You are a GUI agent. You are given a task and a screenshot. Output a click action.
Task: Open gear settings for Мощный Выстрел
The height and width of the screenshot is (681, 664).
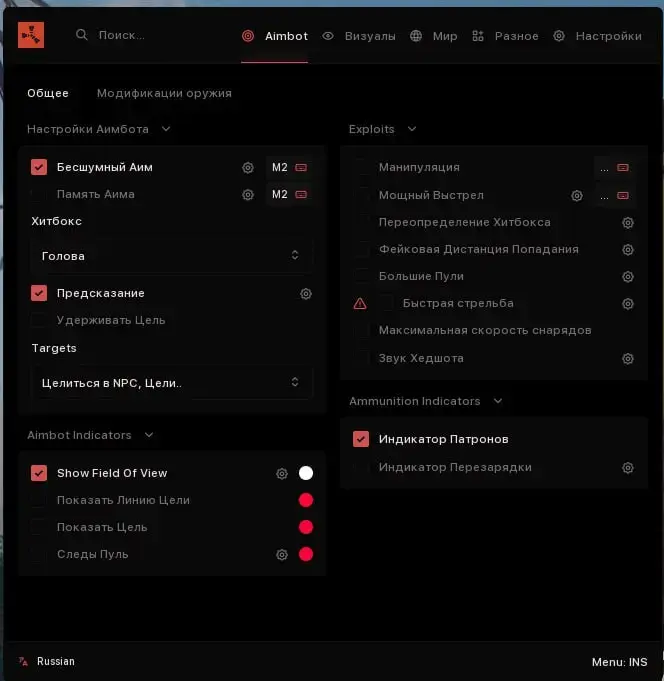coord(577,196)
